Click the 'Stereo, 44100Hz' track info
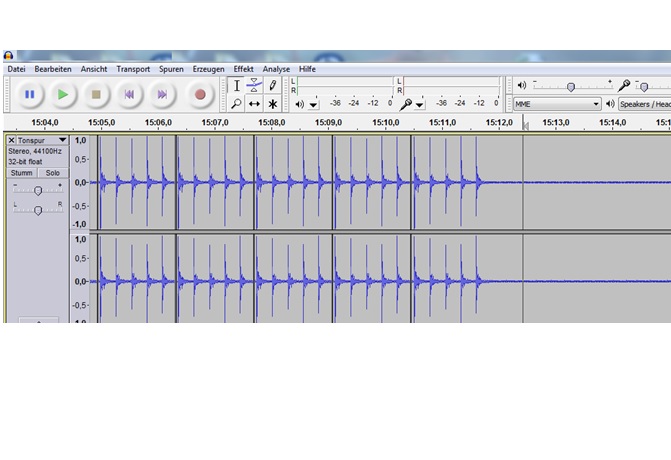 (35, 151)
